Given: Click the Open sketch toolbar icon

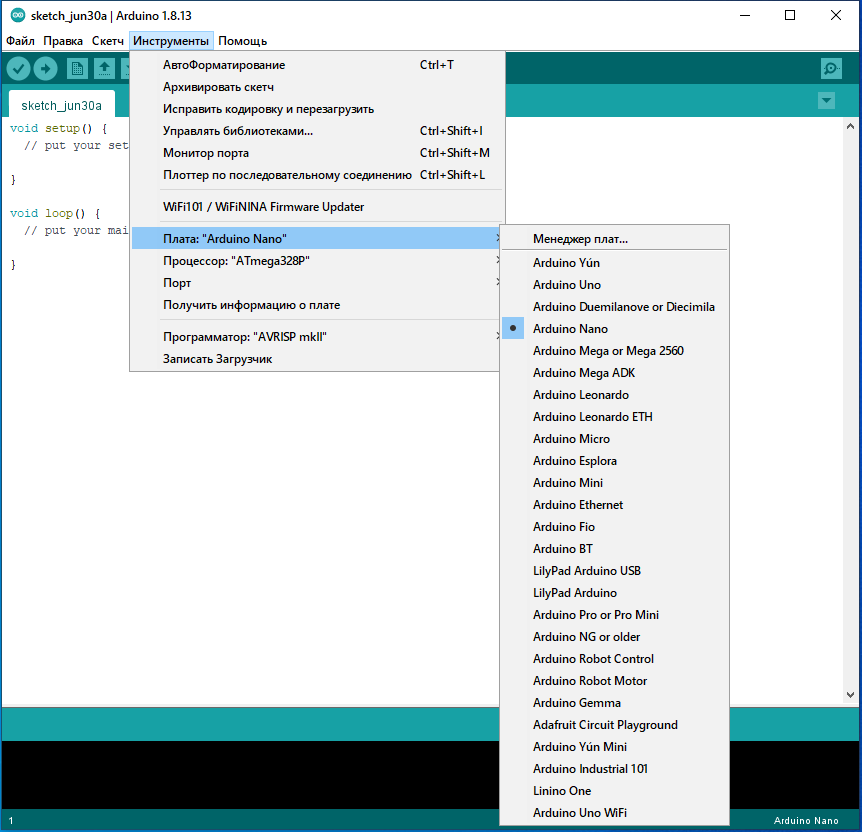Looking at the screenshot, I should [104, 68].
